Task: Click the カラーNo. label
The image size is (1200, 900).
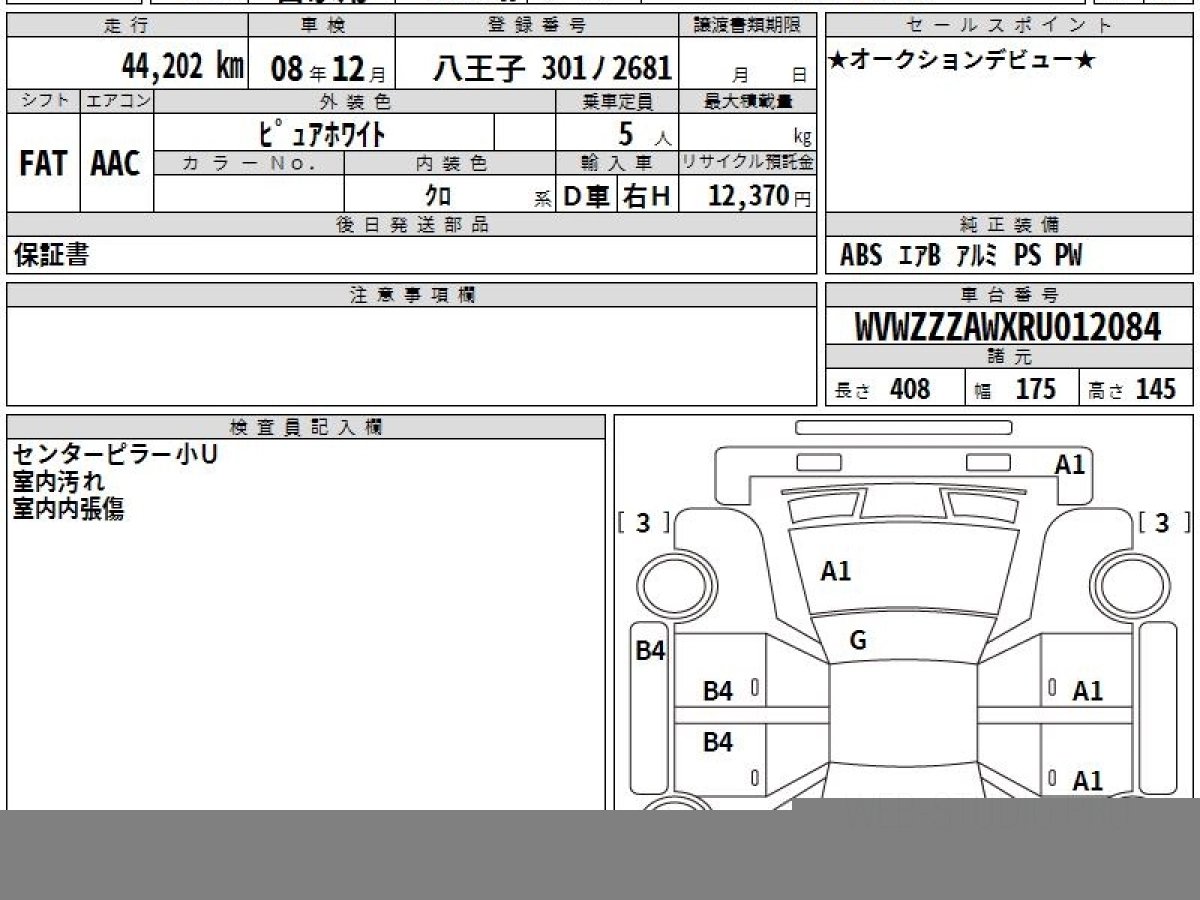Action: 249,163
